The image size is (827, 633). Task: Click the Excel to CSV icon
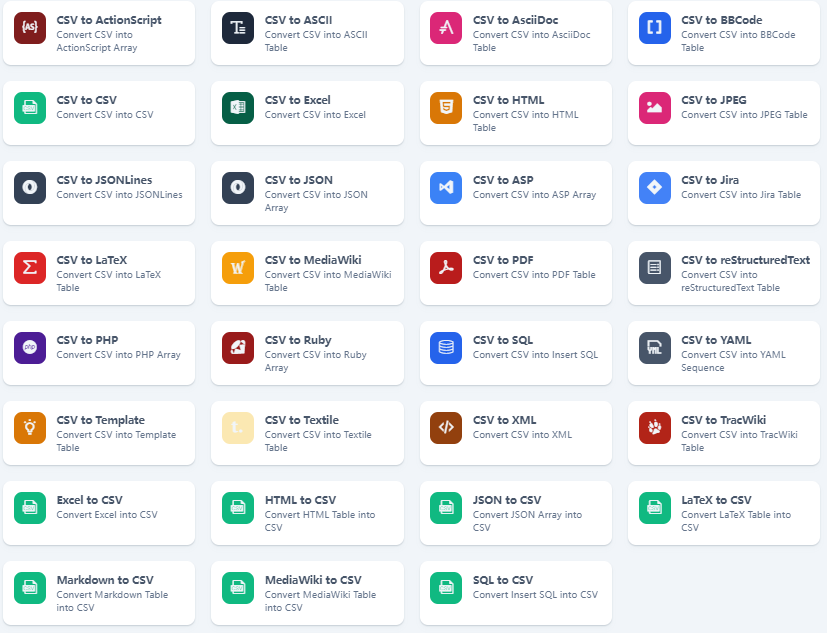click(30, 507)
